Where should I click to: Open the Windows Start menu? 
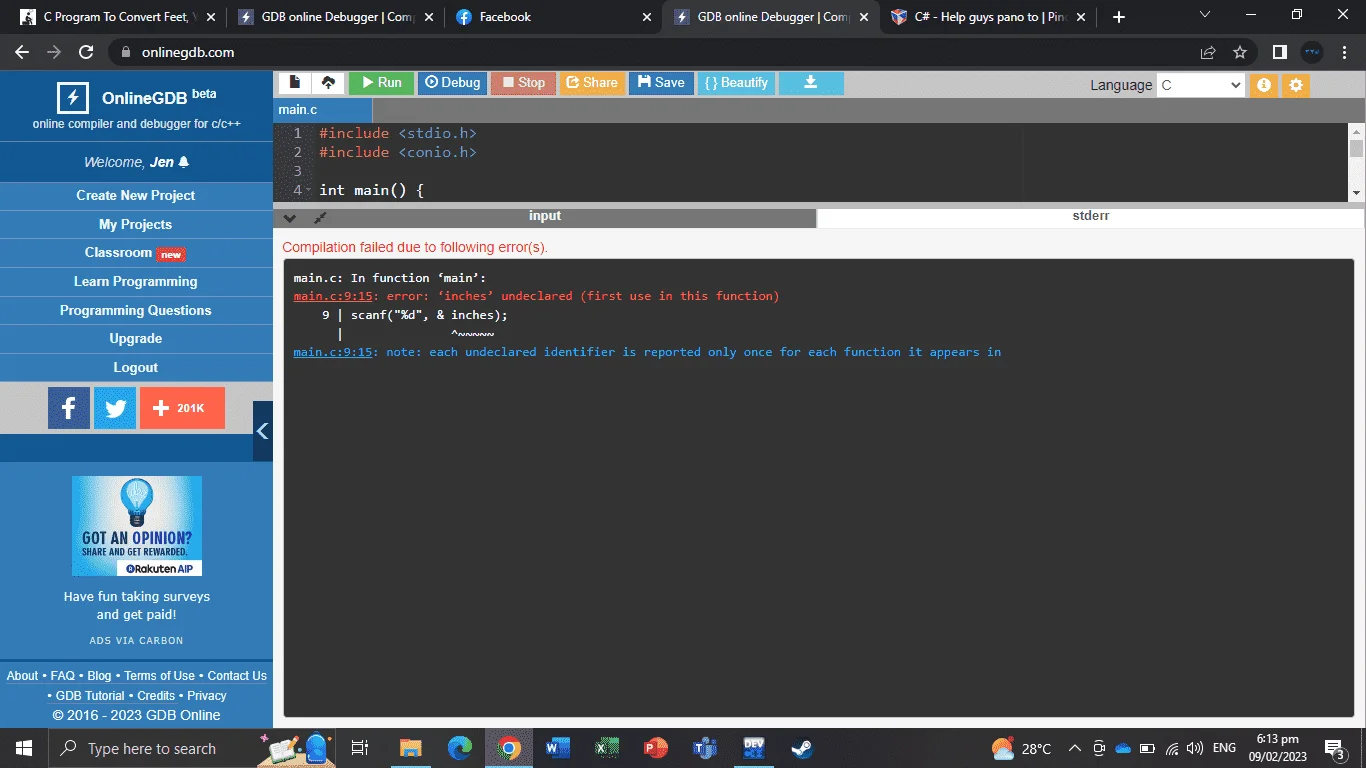tap(24, 748)
